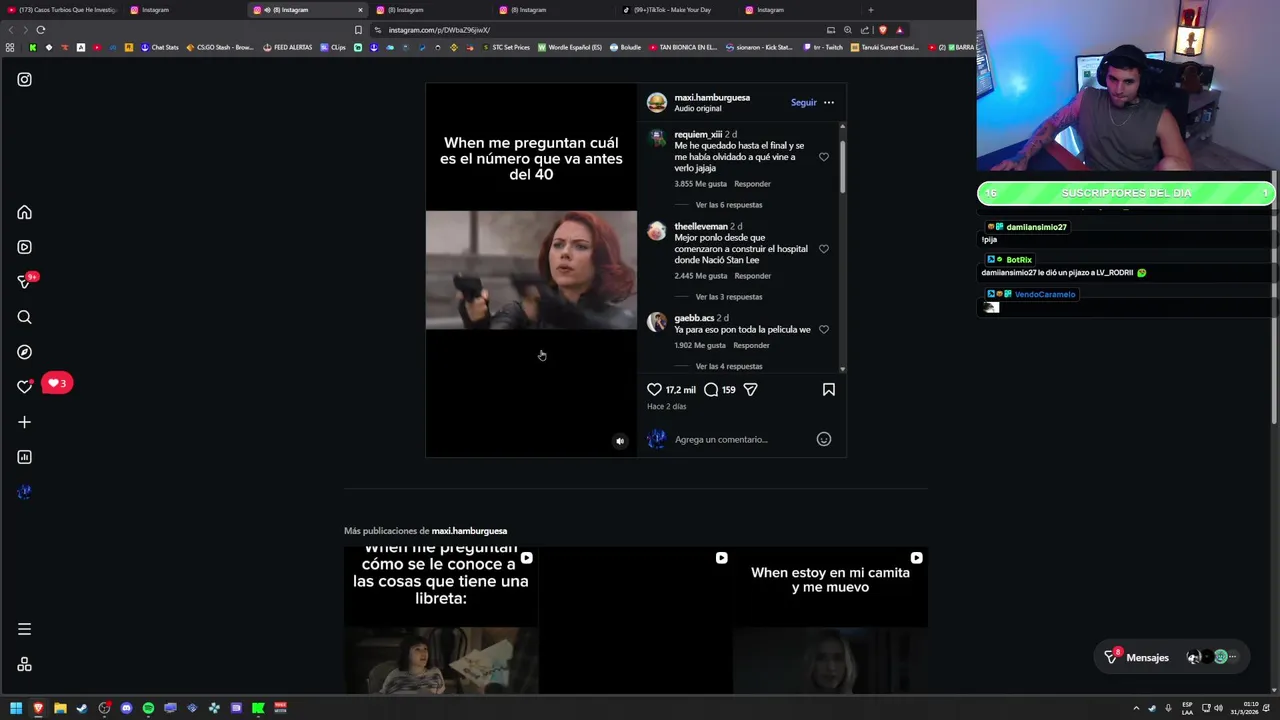Open the Search icon in sidebar
The width and height of the screenshot is (1280, 720).
click(x=24, y=317)
